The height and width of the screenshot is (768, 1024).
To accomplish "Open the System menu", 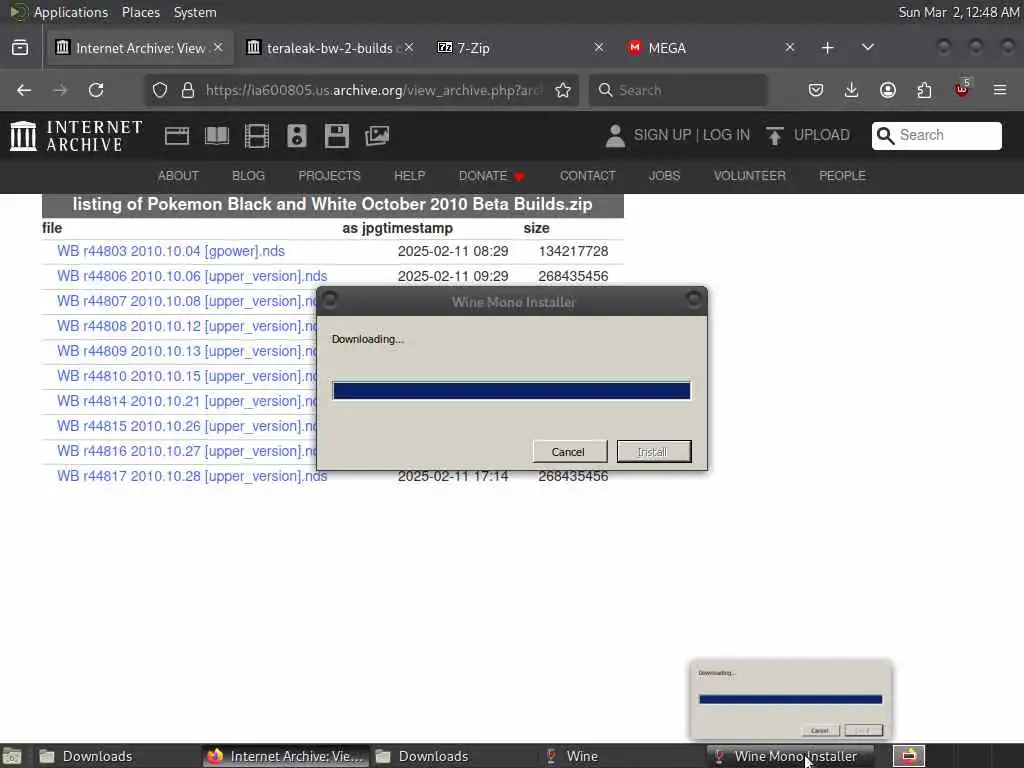I will click(195, 12).
